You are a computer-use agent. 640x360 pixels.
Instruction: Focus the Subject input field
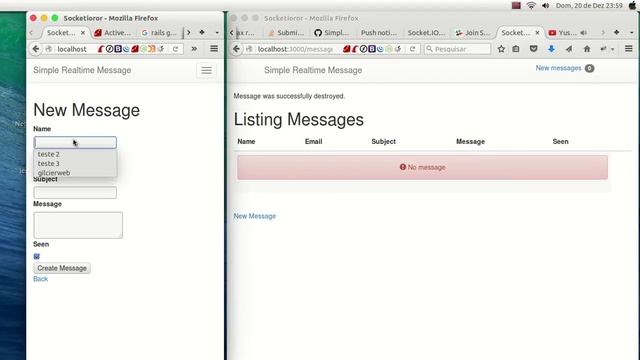pos(75,193)
